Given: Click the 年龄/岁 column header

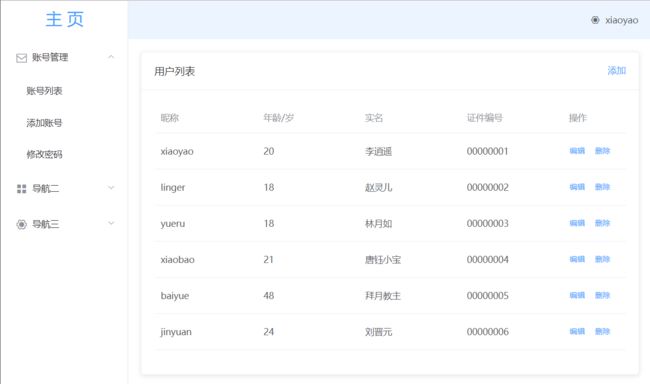Looking at the screenshot, I should (x=279, y=118).
